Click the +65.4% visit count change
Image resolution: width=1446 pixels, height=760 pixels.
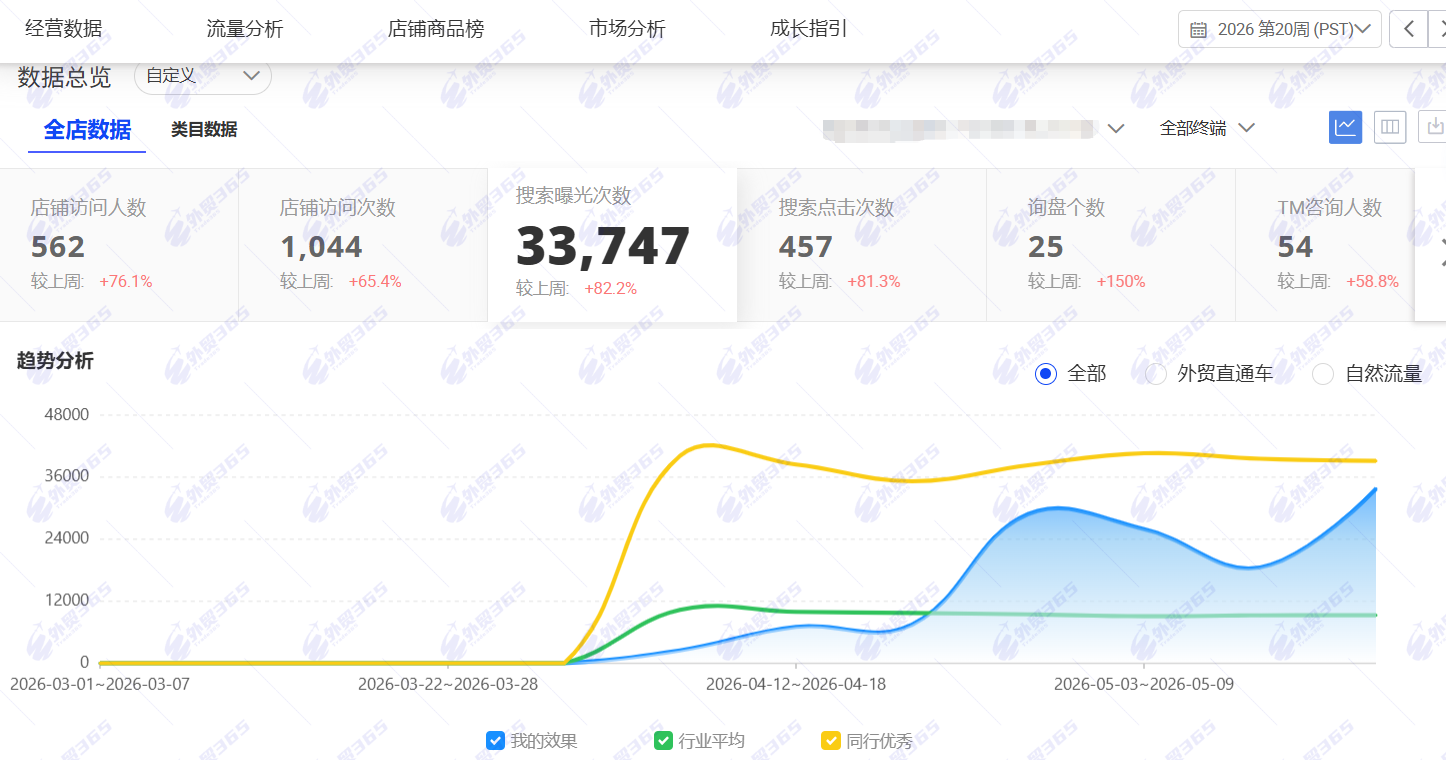pos(375,282)
